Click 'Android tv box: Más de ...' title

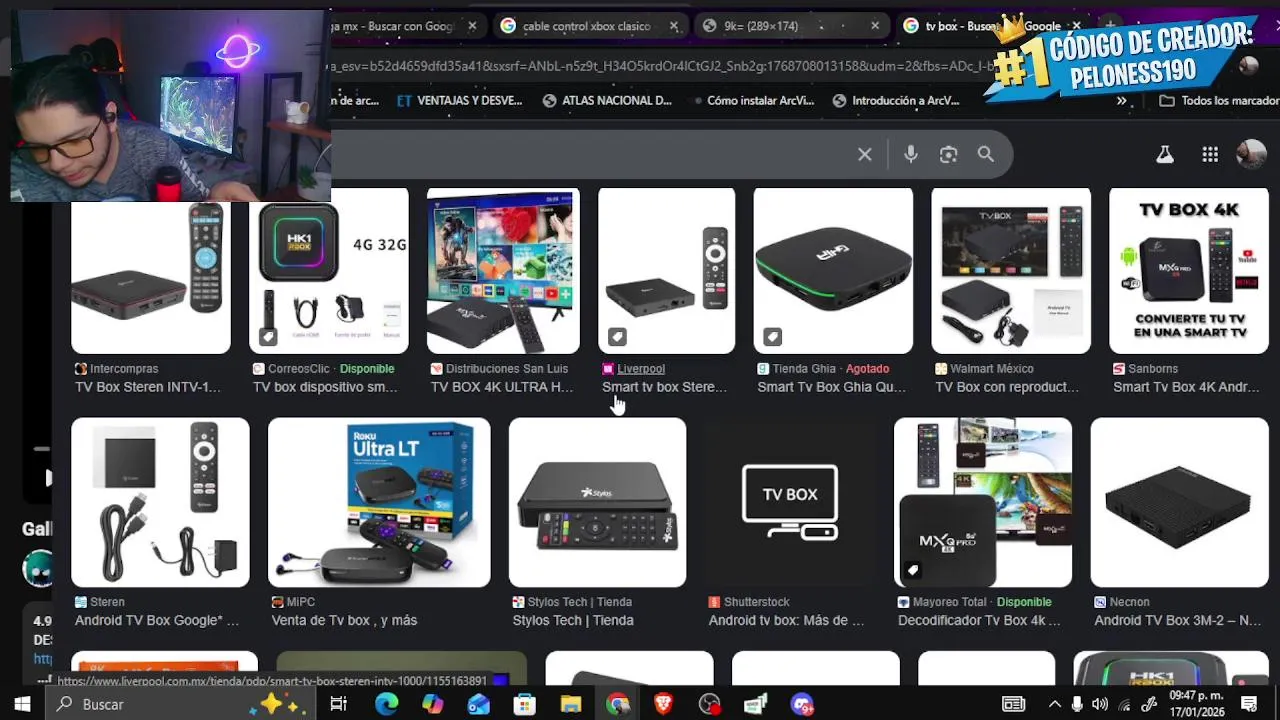(x=786, y=620)
